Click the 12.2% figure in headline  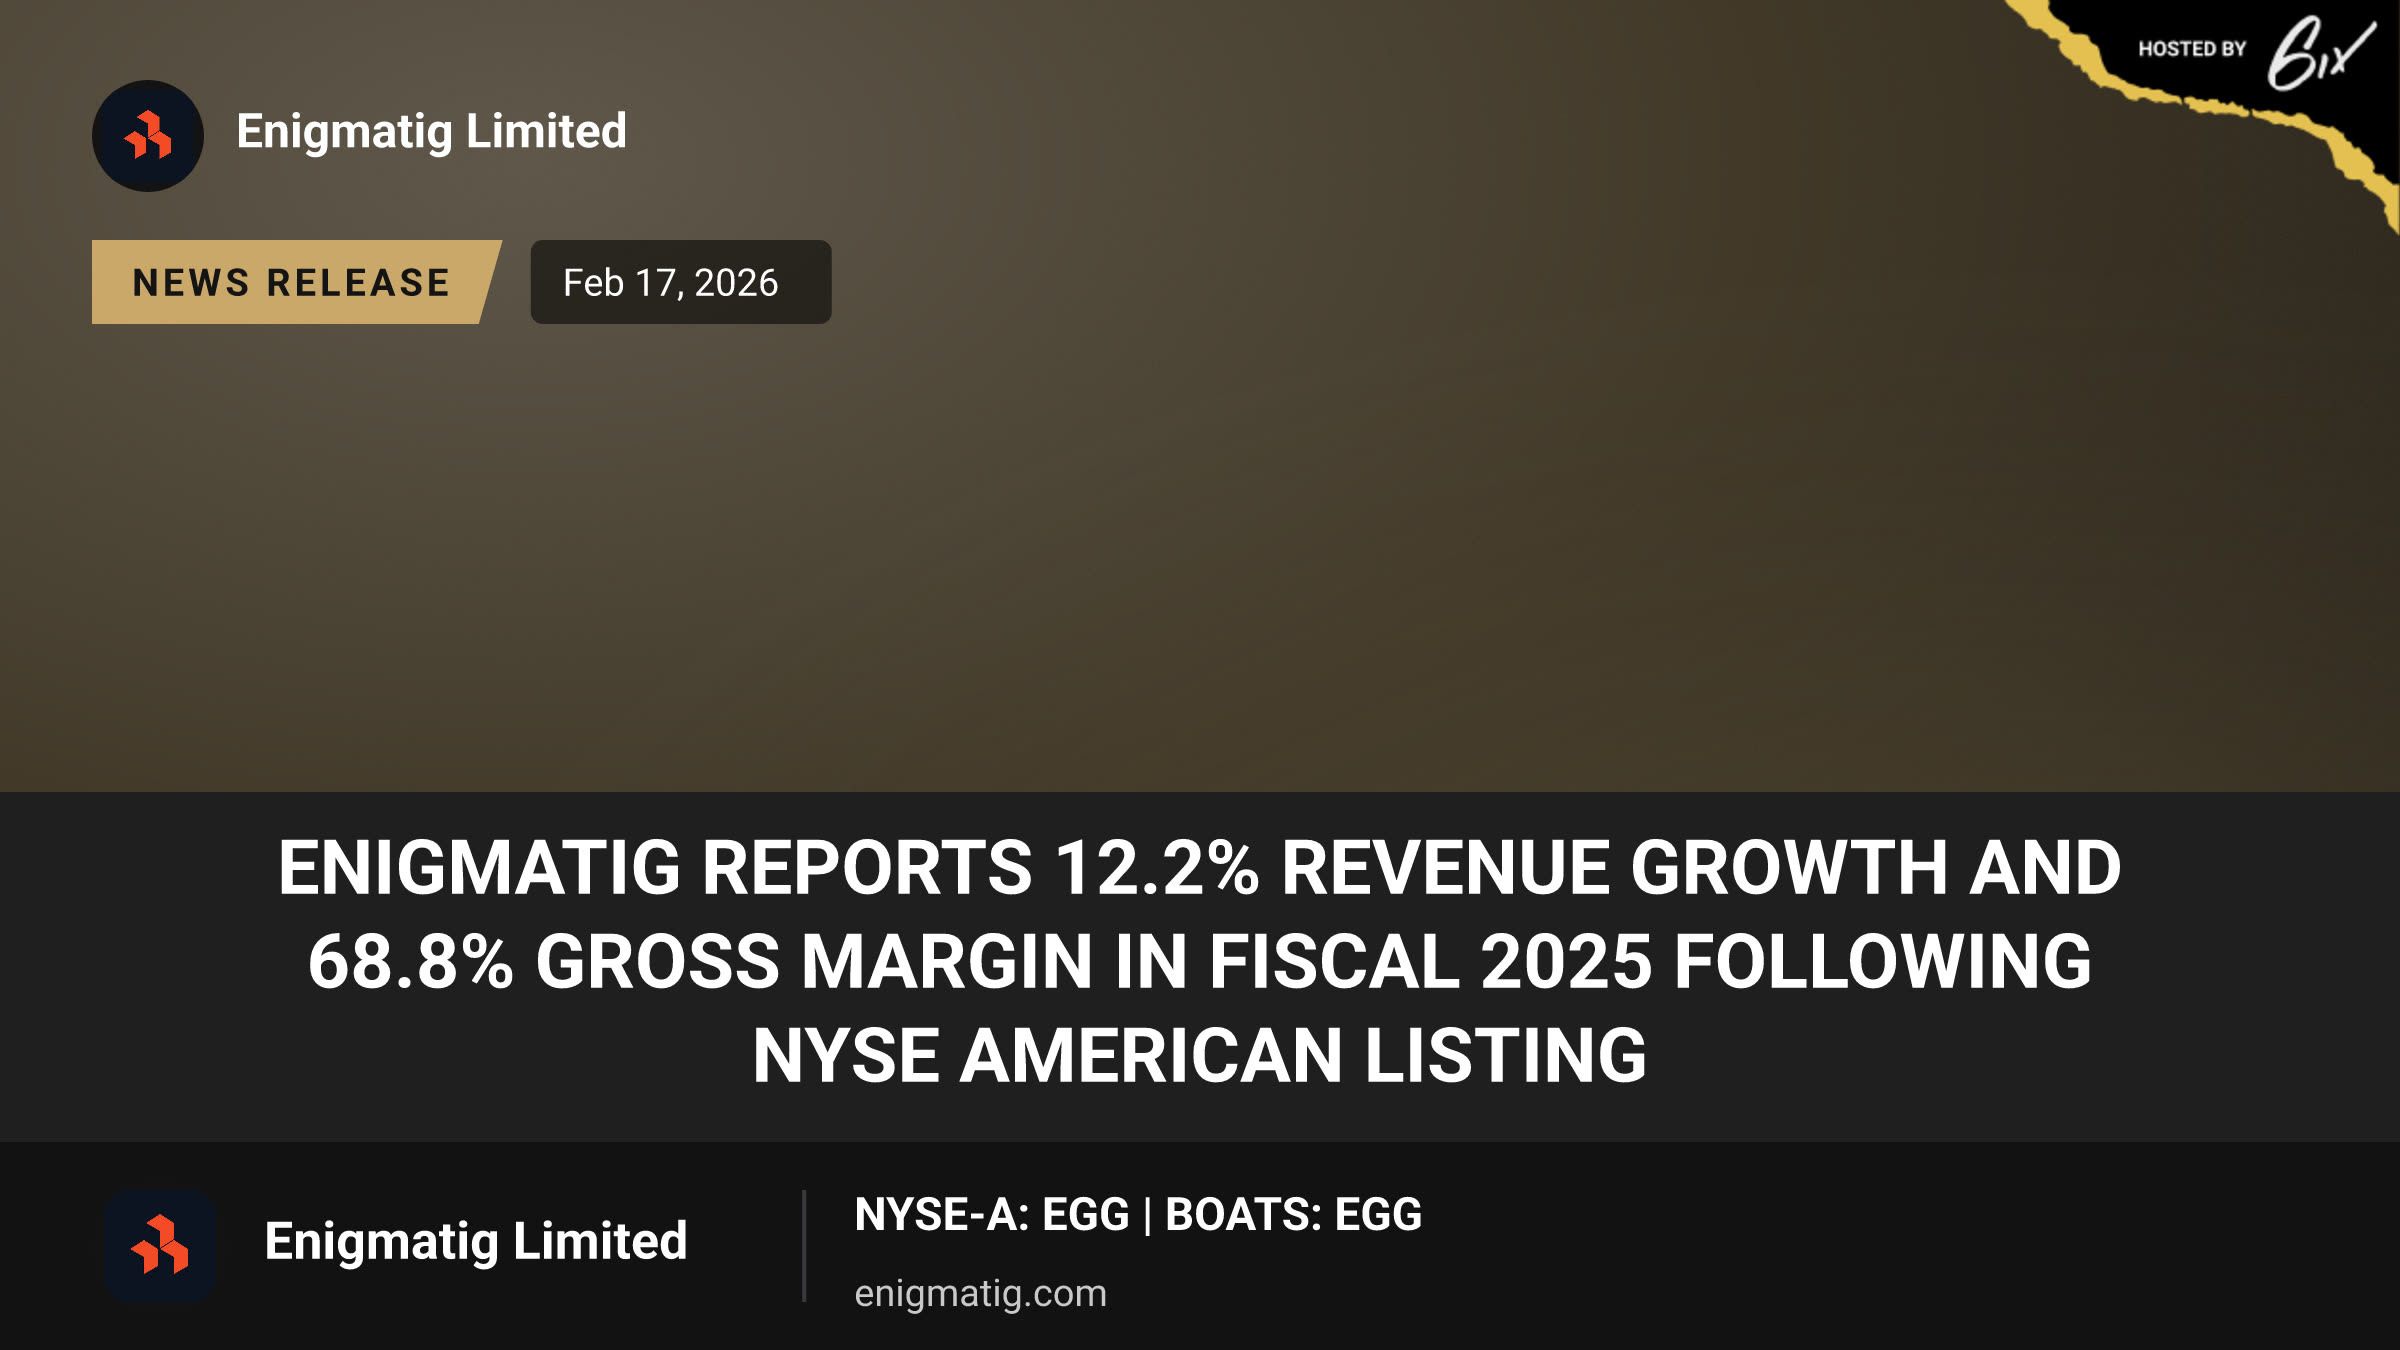tap(1157, 867)
